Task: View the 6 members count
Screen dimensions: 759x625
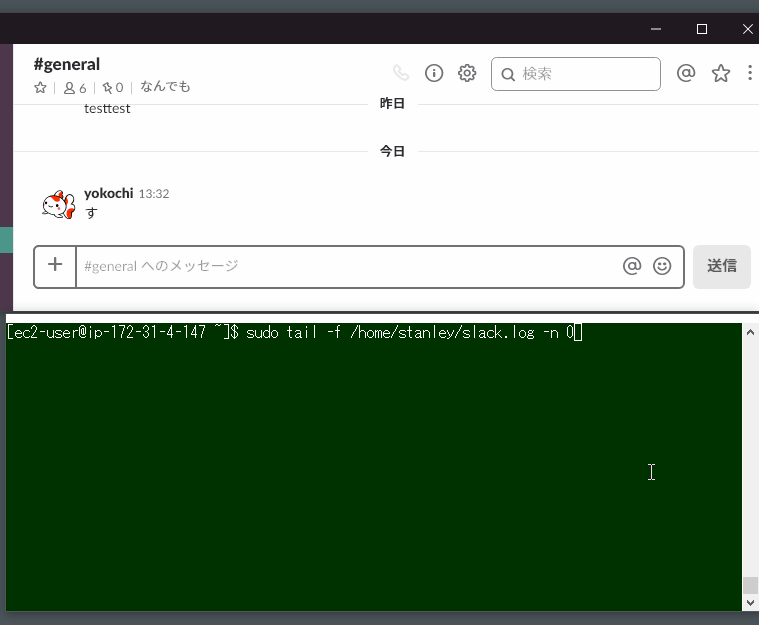Action: click(x=75, y=88)
